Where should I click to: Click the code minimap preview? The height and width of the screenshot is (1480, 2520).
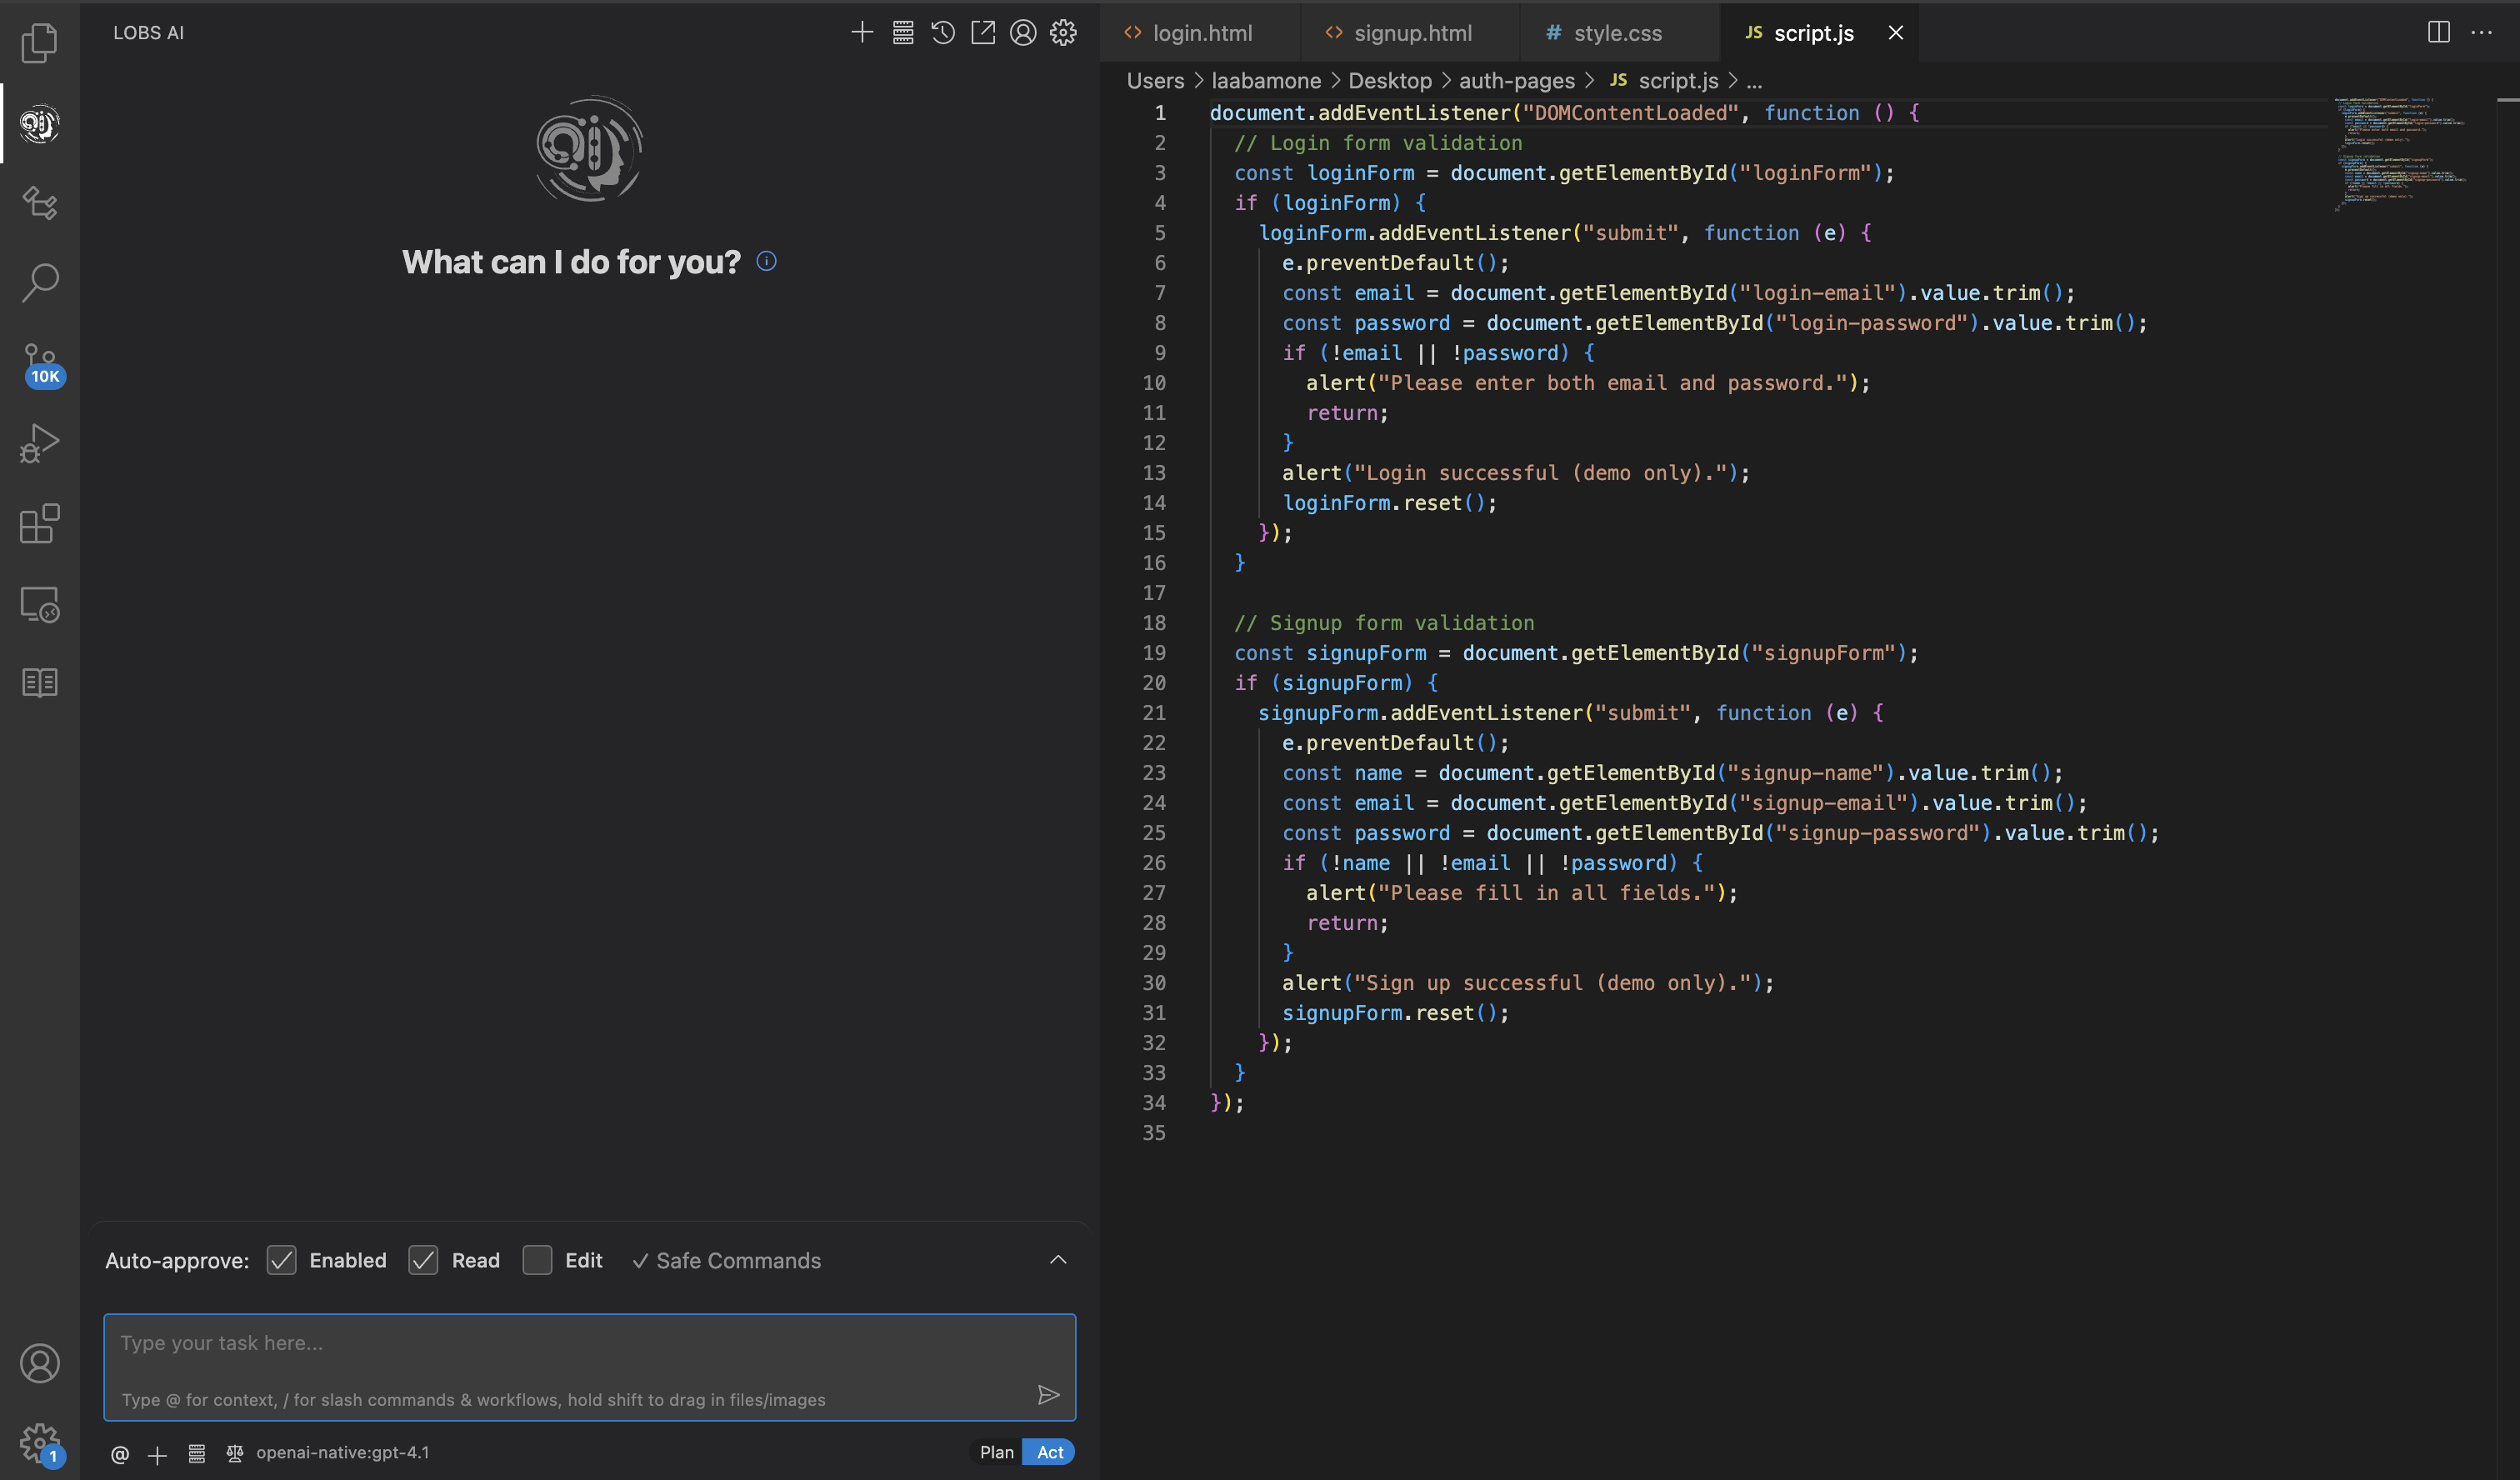pyautogui.click(x=2400, y=150)
